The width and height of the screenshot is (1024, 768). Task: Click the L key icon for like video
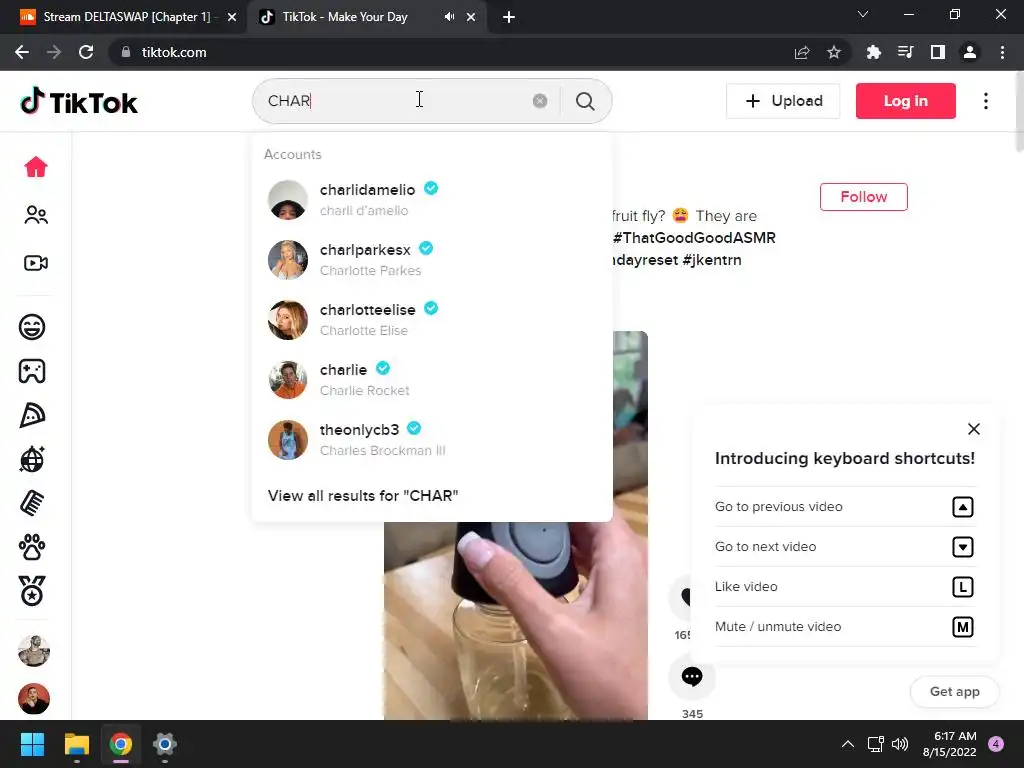pyautogui.click(x=963, y=587)
